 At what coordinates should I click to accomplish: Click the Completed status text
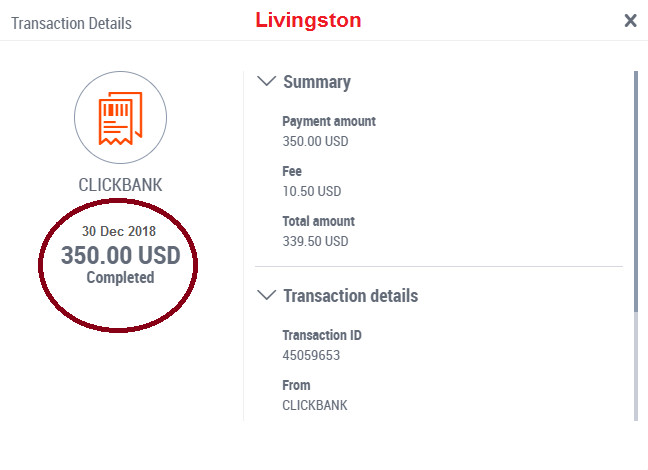pyautogui.click(x=120, y=277)
